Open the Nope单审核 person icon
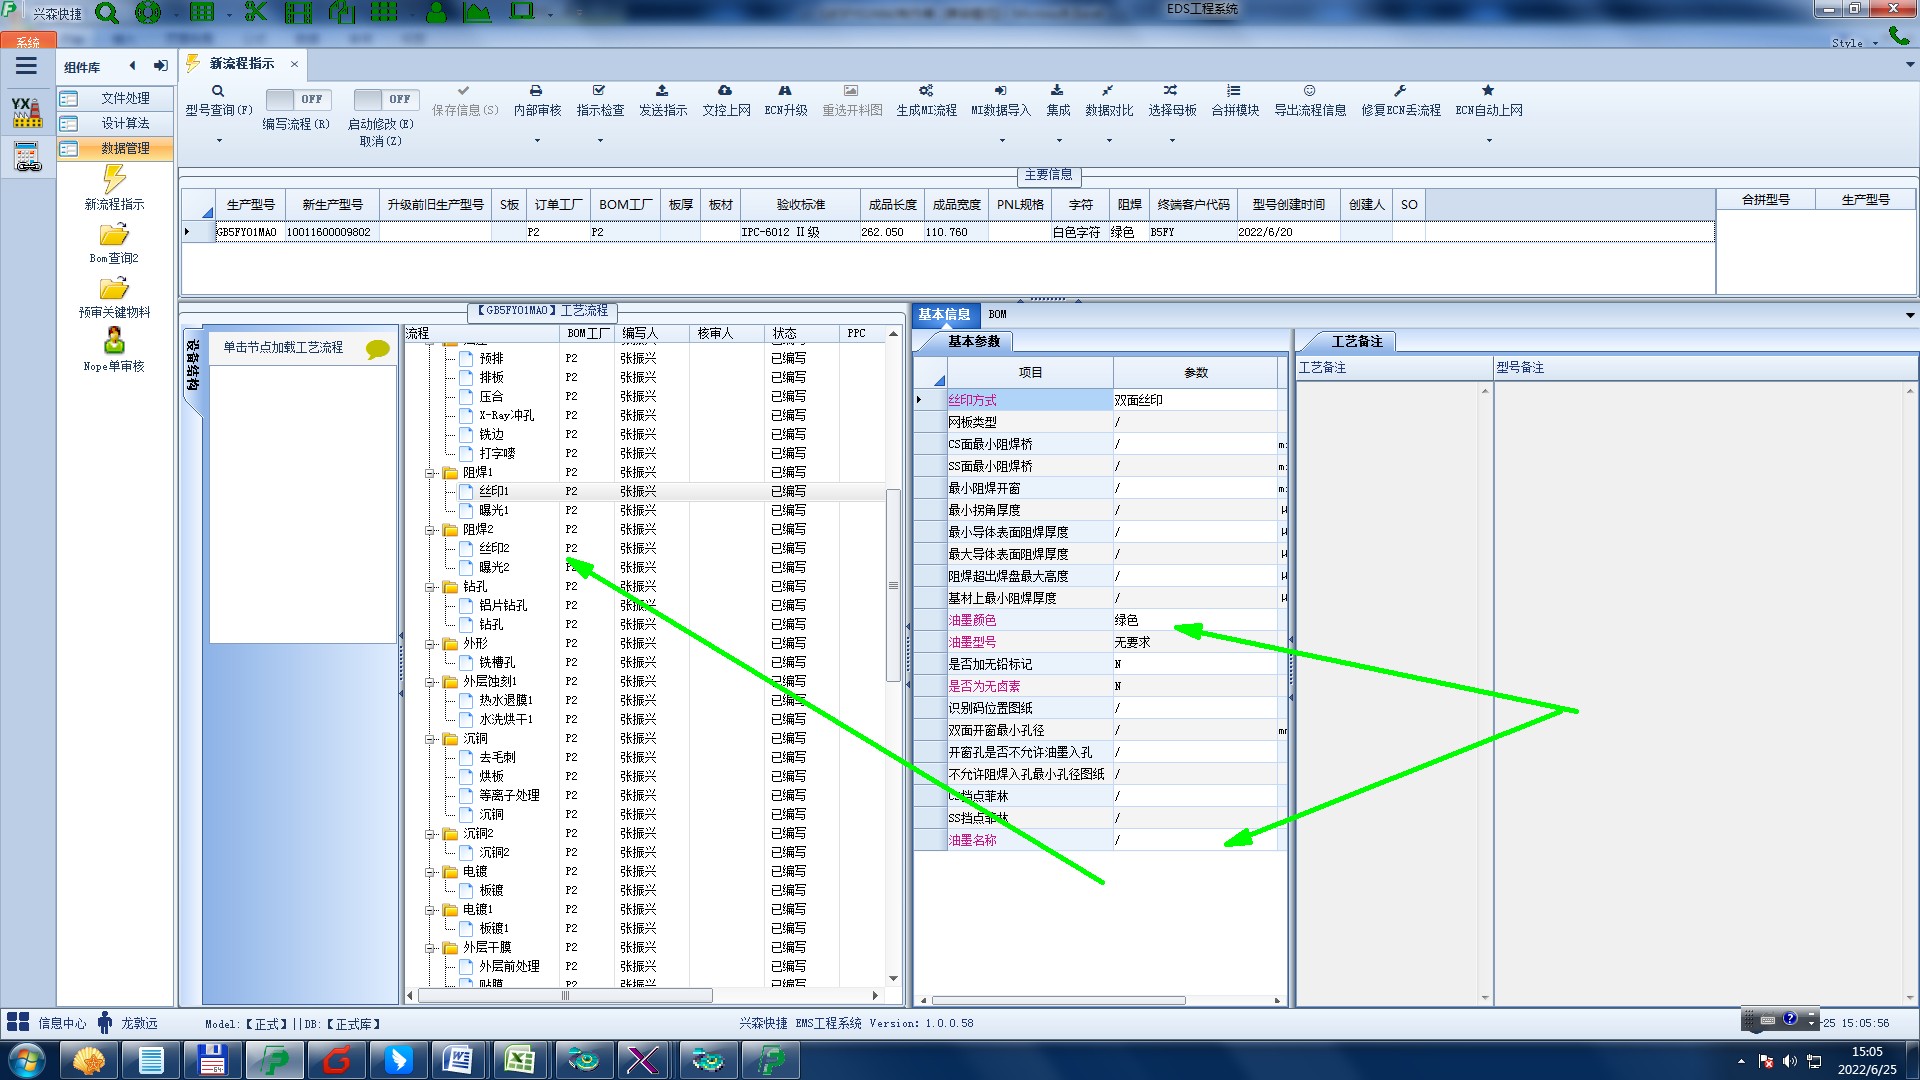The height and width of the screenshot is (1080, 1920). pyautogui.click(x=114, y=342)
